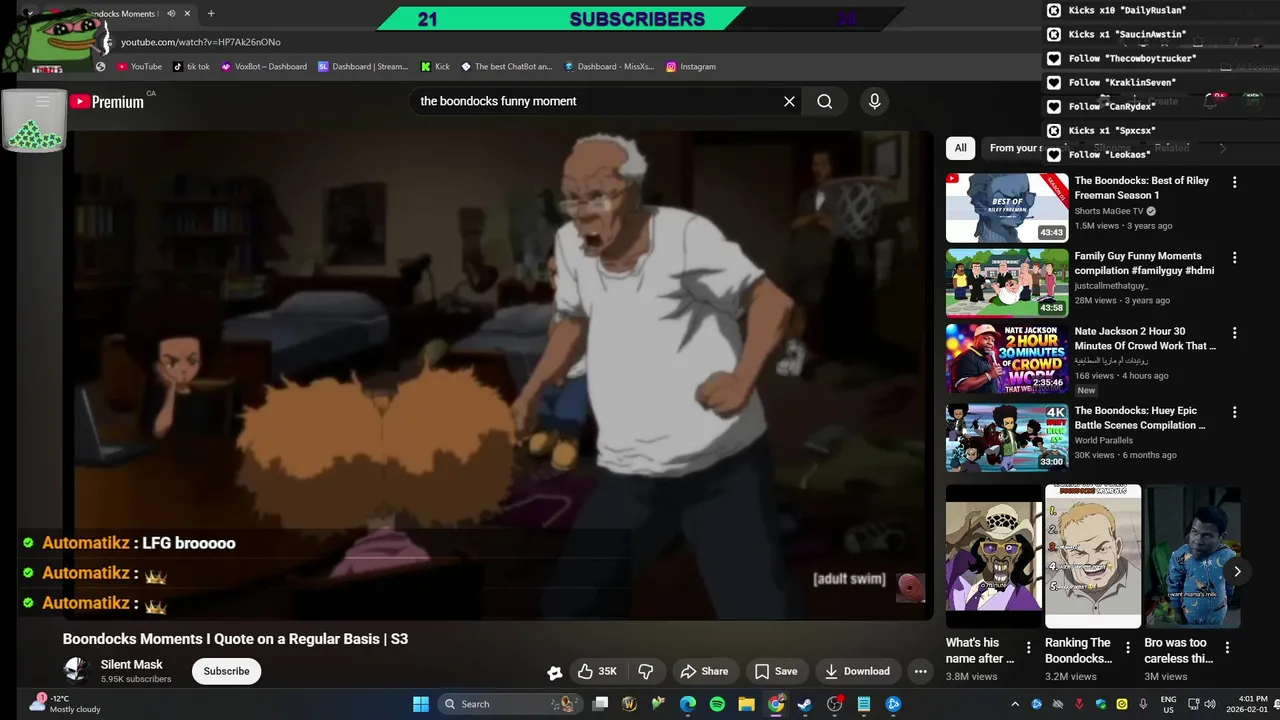Open Steam from the taskbar
The width and height of the screenshot is (1280, 720).
click(x=805, y=704)
